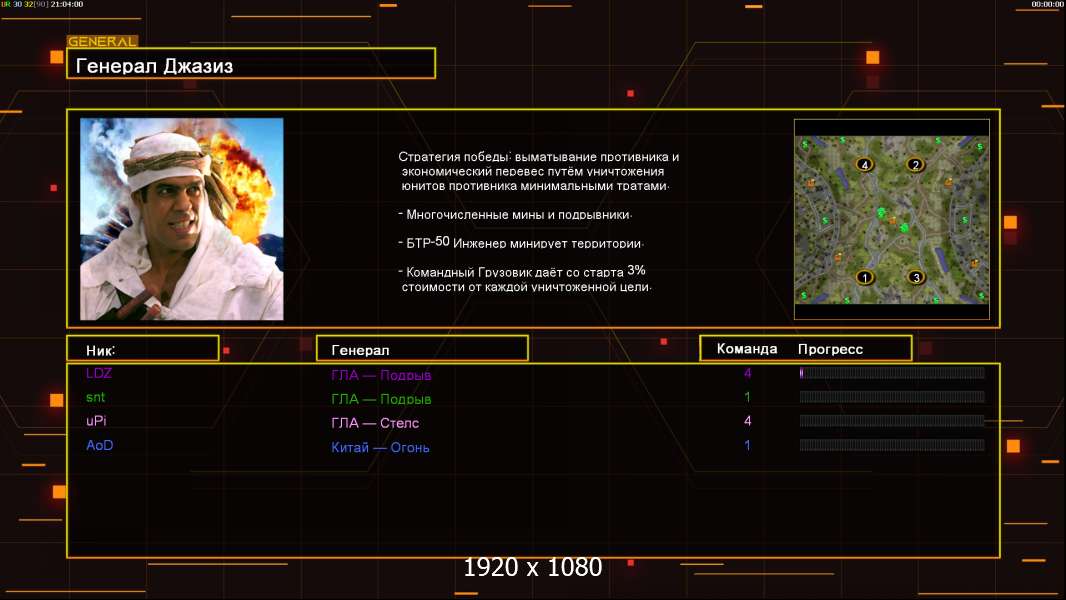Screen dimensions: 1066x600
Task: Click the yellow GENERAL tag label
Action: click(x=102, y=41)
